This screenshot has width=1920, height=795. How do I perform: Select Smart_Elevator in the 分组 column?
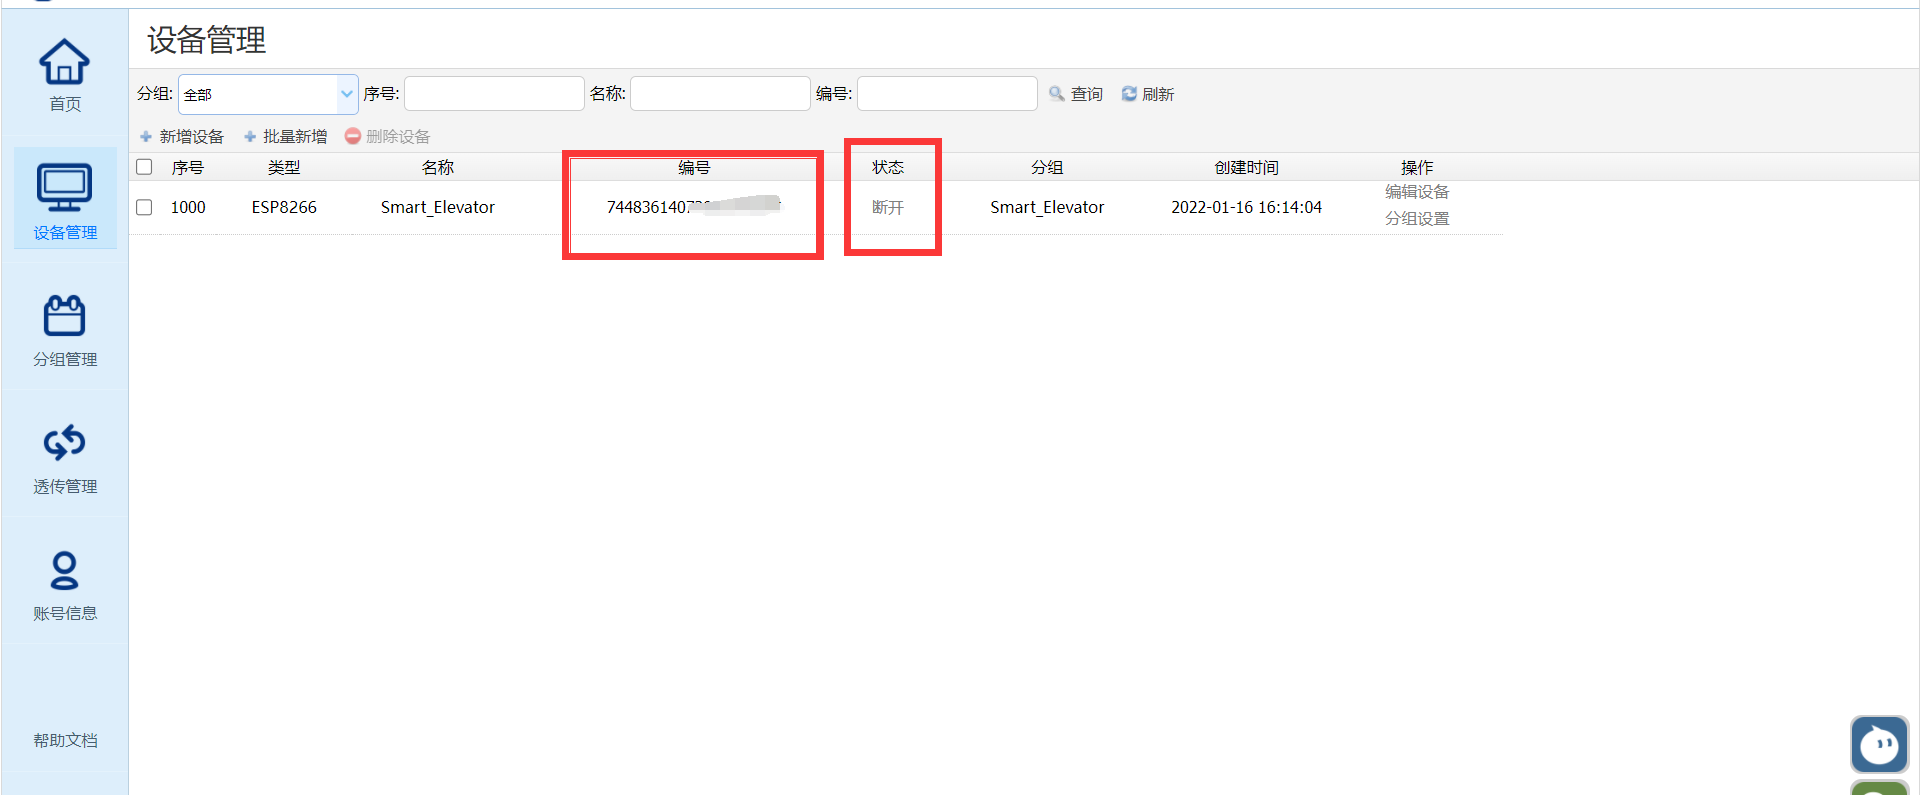[x=1047, y=207]
